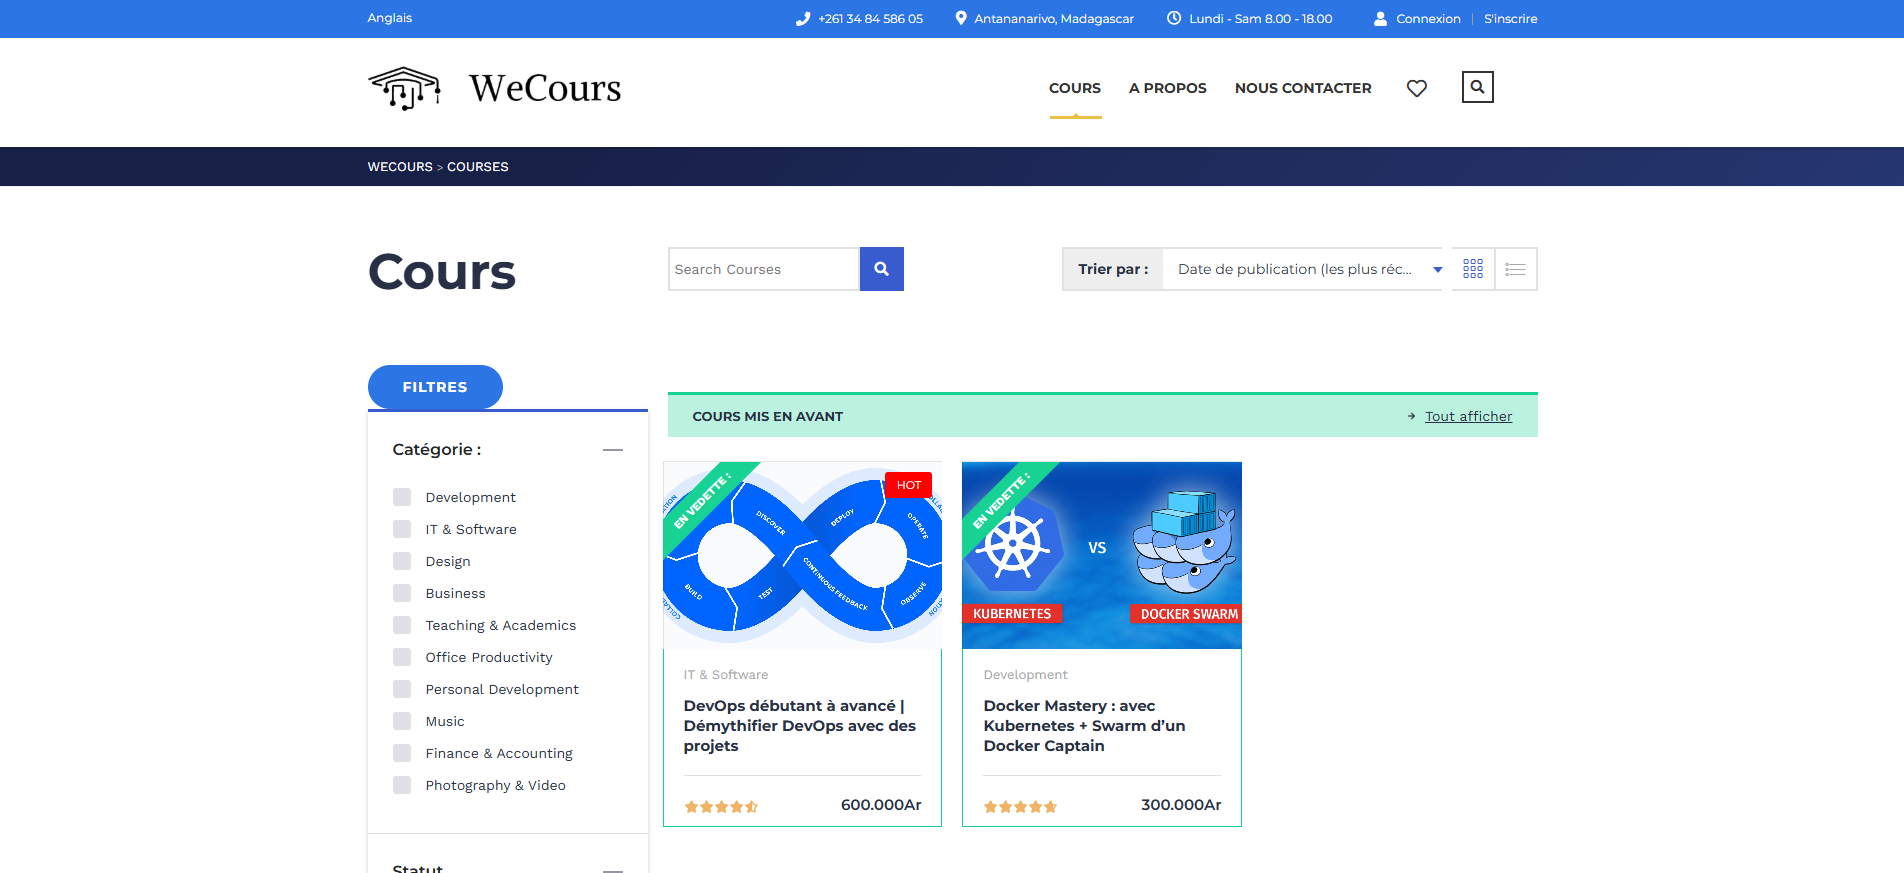Viewport: 1904px width, 873px height.
Task: Switch language to Anglais
Action: click(x=390, y=18)
